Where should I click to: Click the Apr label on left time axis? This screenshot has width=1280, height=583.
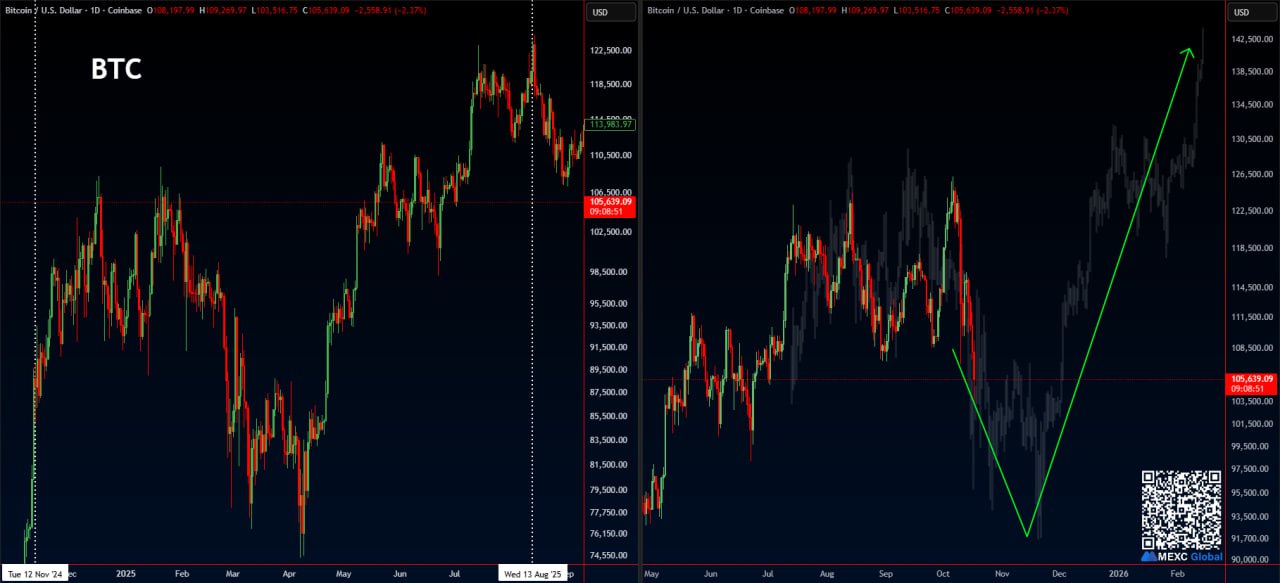pos(289,574)
